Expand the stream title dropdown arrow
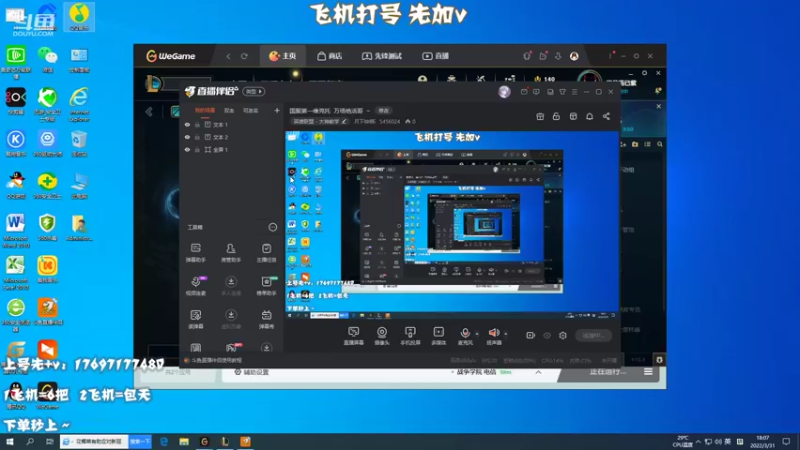This screenshot has height=450, width=800. (x=368, y=111)
